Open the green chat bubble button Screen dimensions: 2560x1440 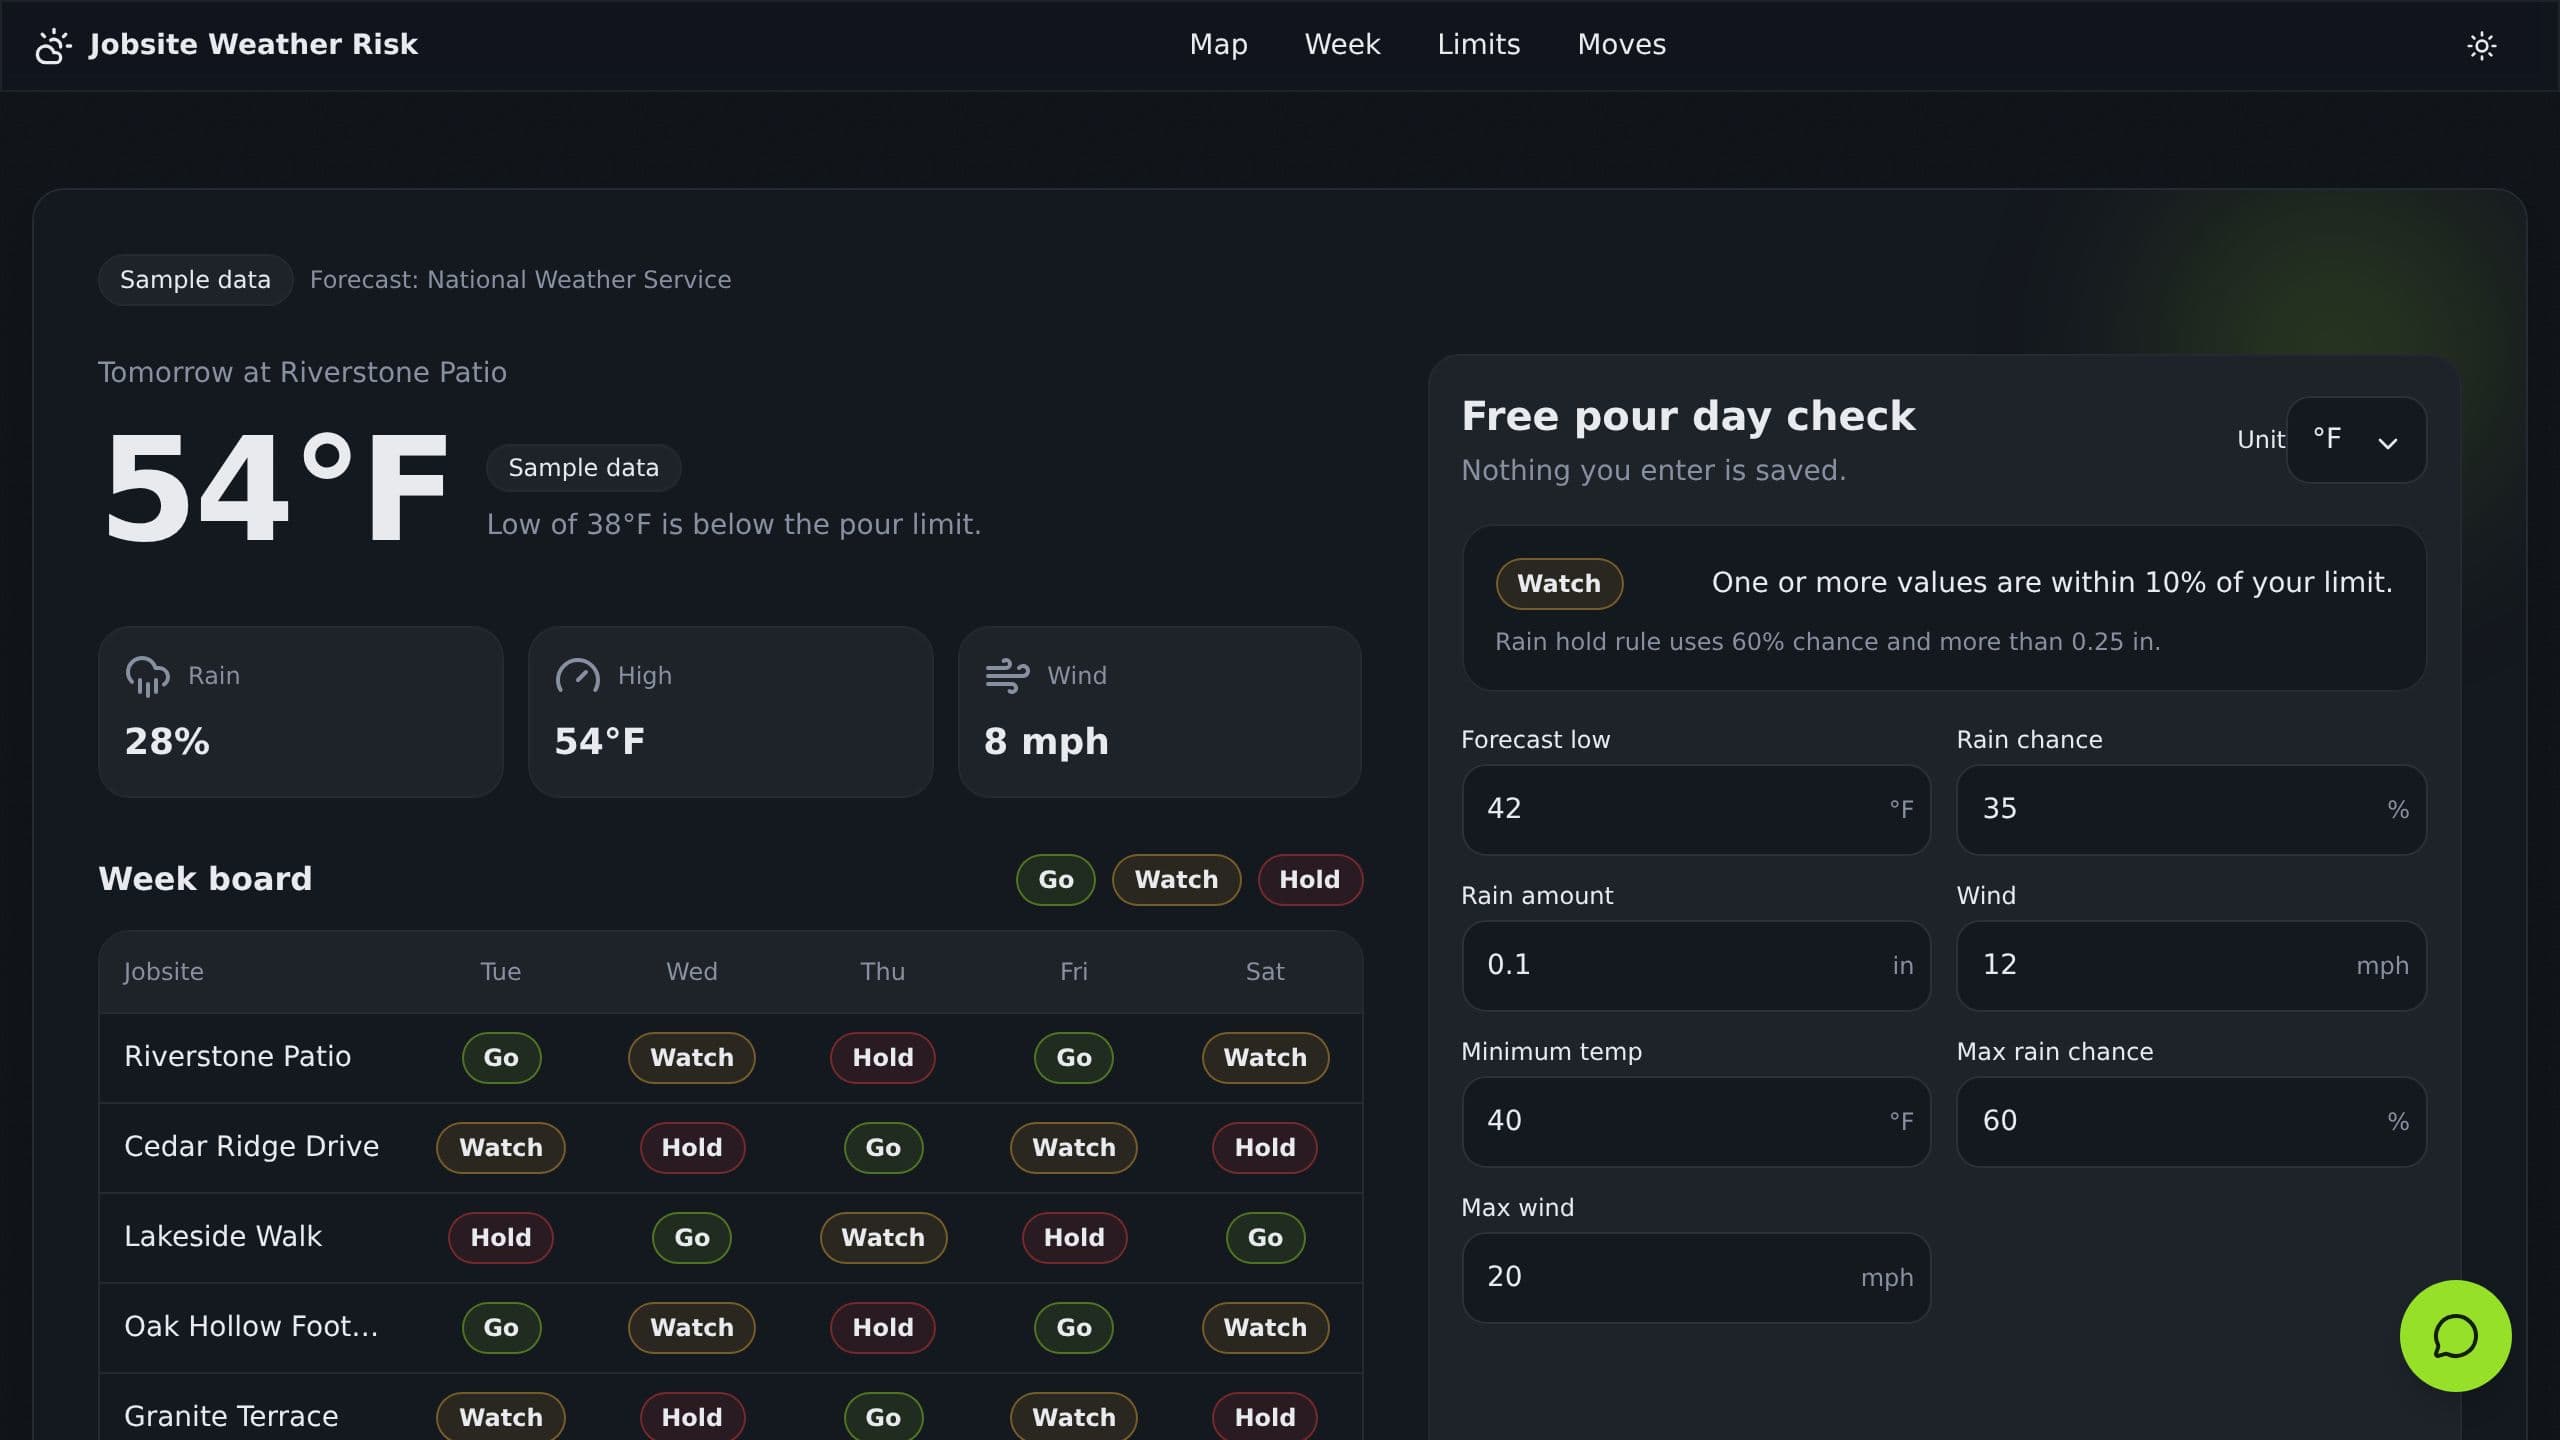pyautogui.click(x=2455, y=1336)
